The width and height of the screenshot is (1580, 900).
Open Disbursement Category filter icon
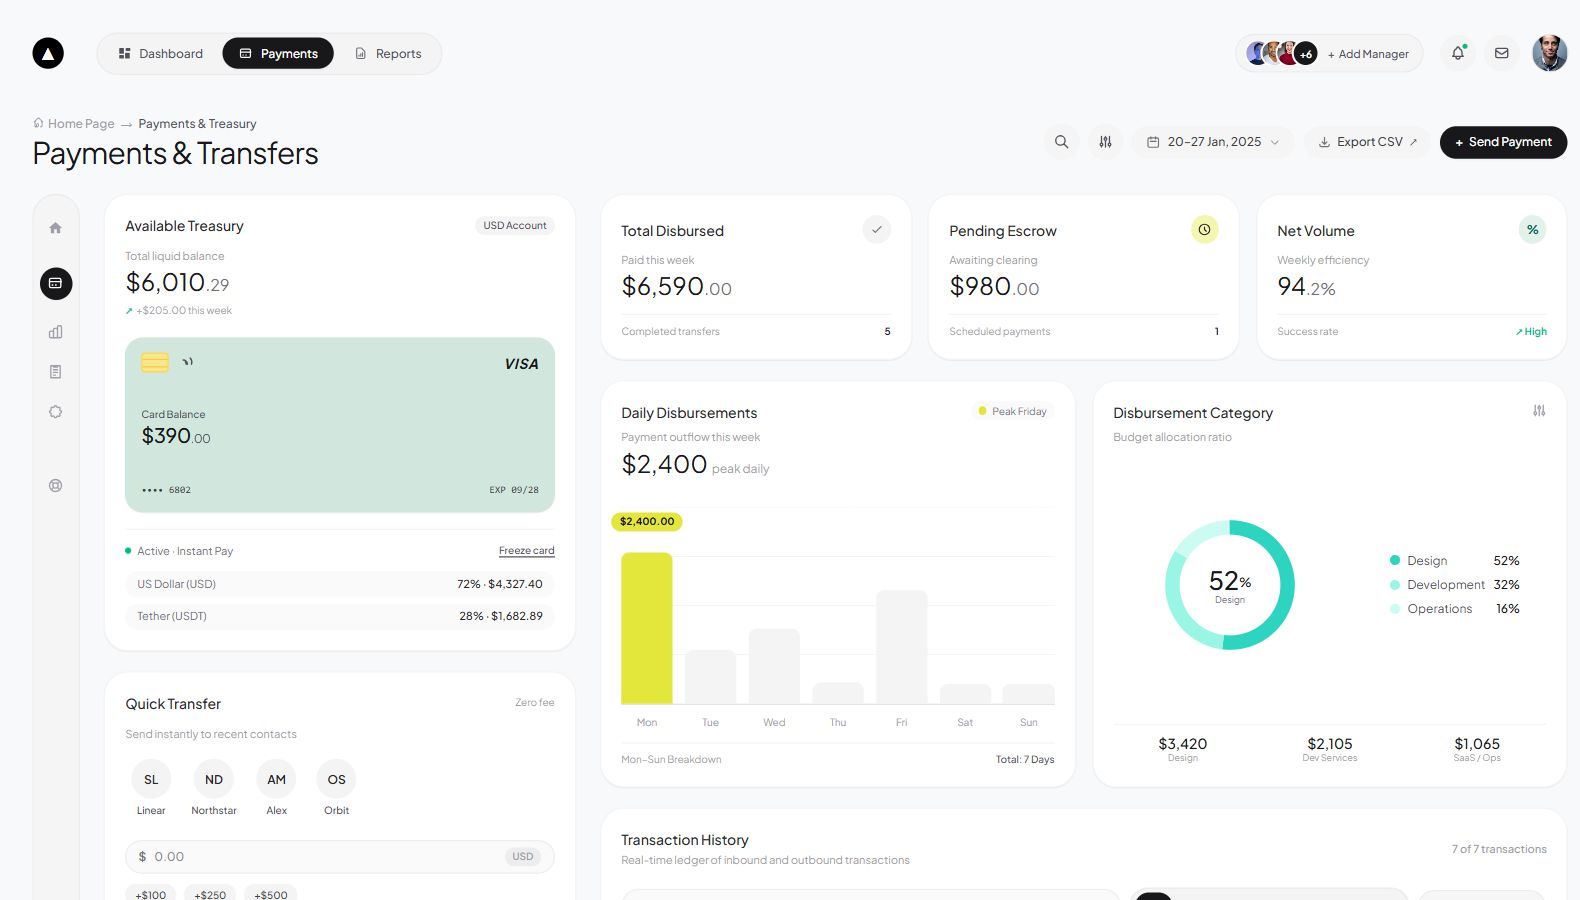tap(1539, 411)
